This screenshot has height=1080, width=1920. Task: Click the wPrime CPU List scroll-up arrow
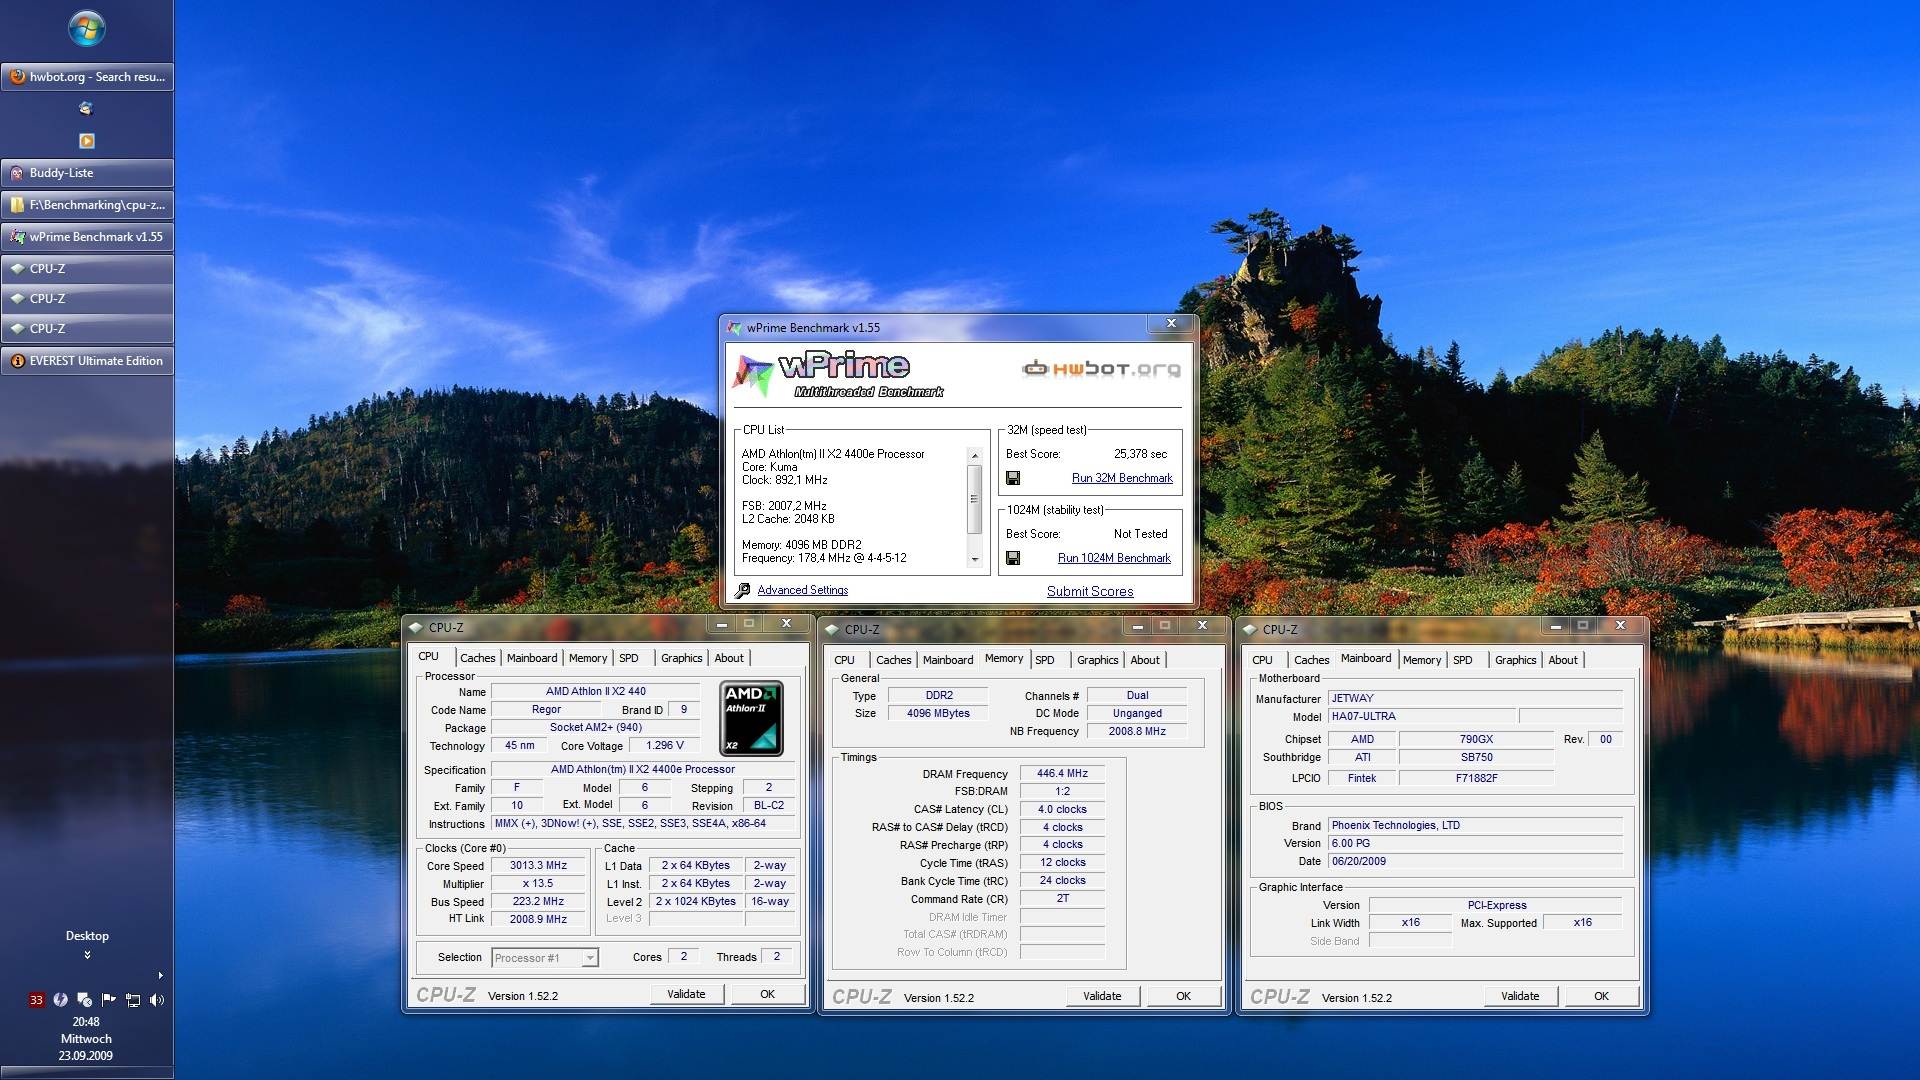975,456
